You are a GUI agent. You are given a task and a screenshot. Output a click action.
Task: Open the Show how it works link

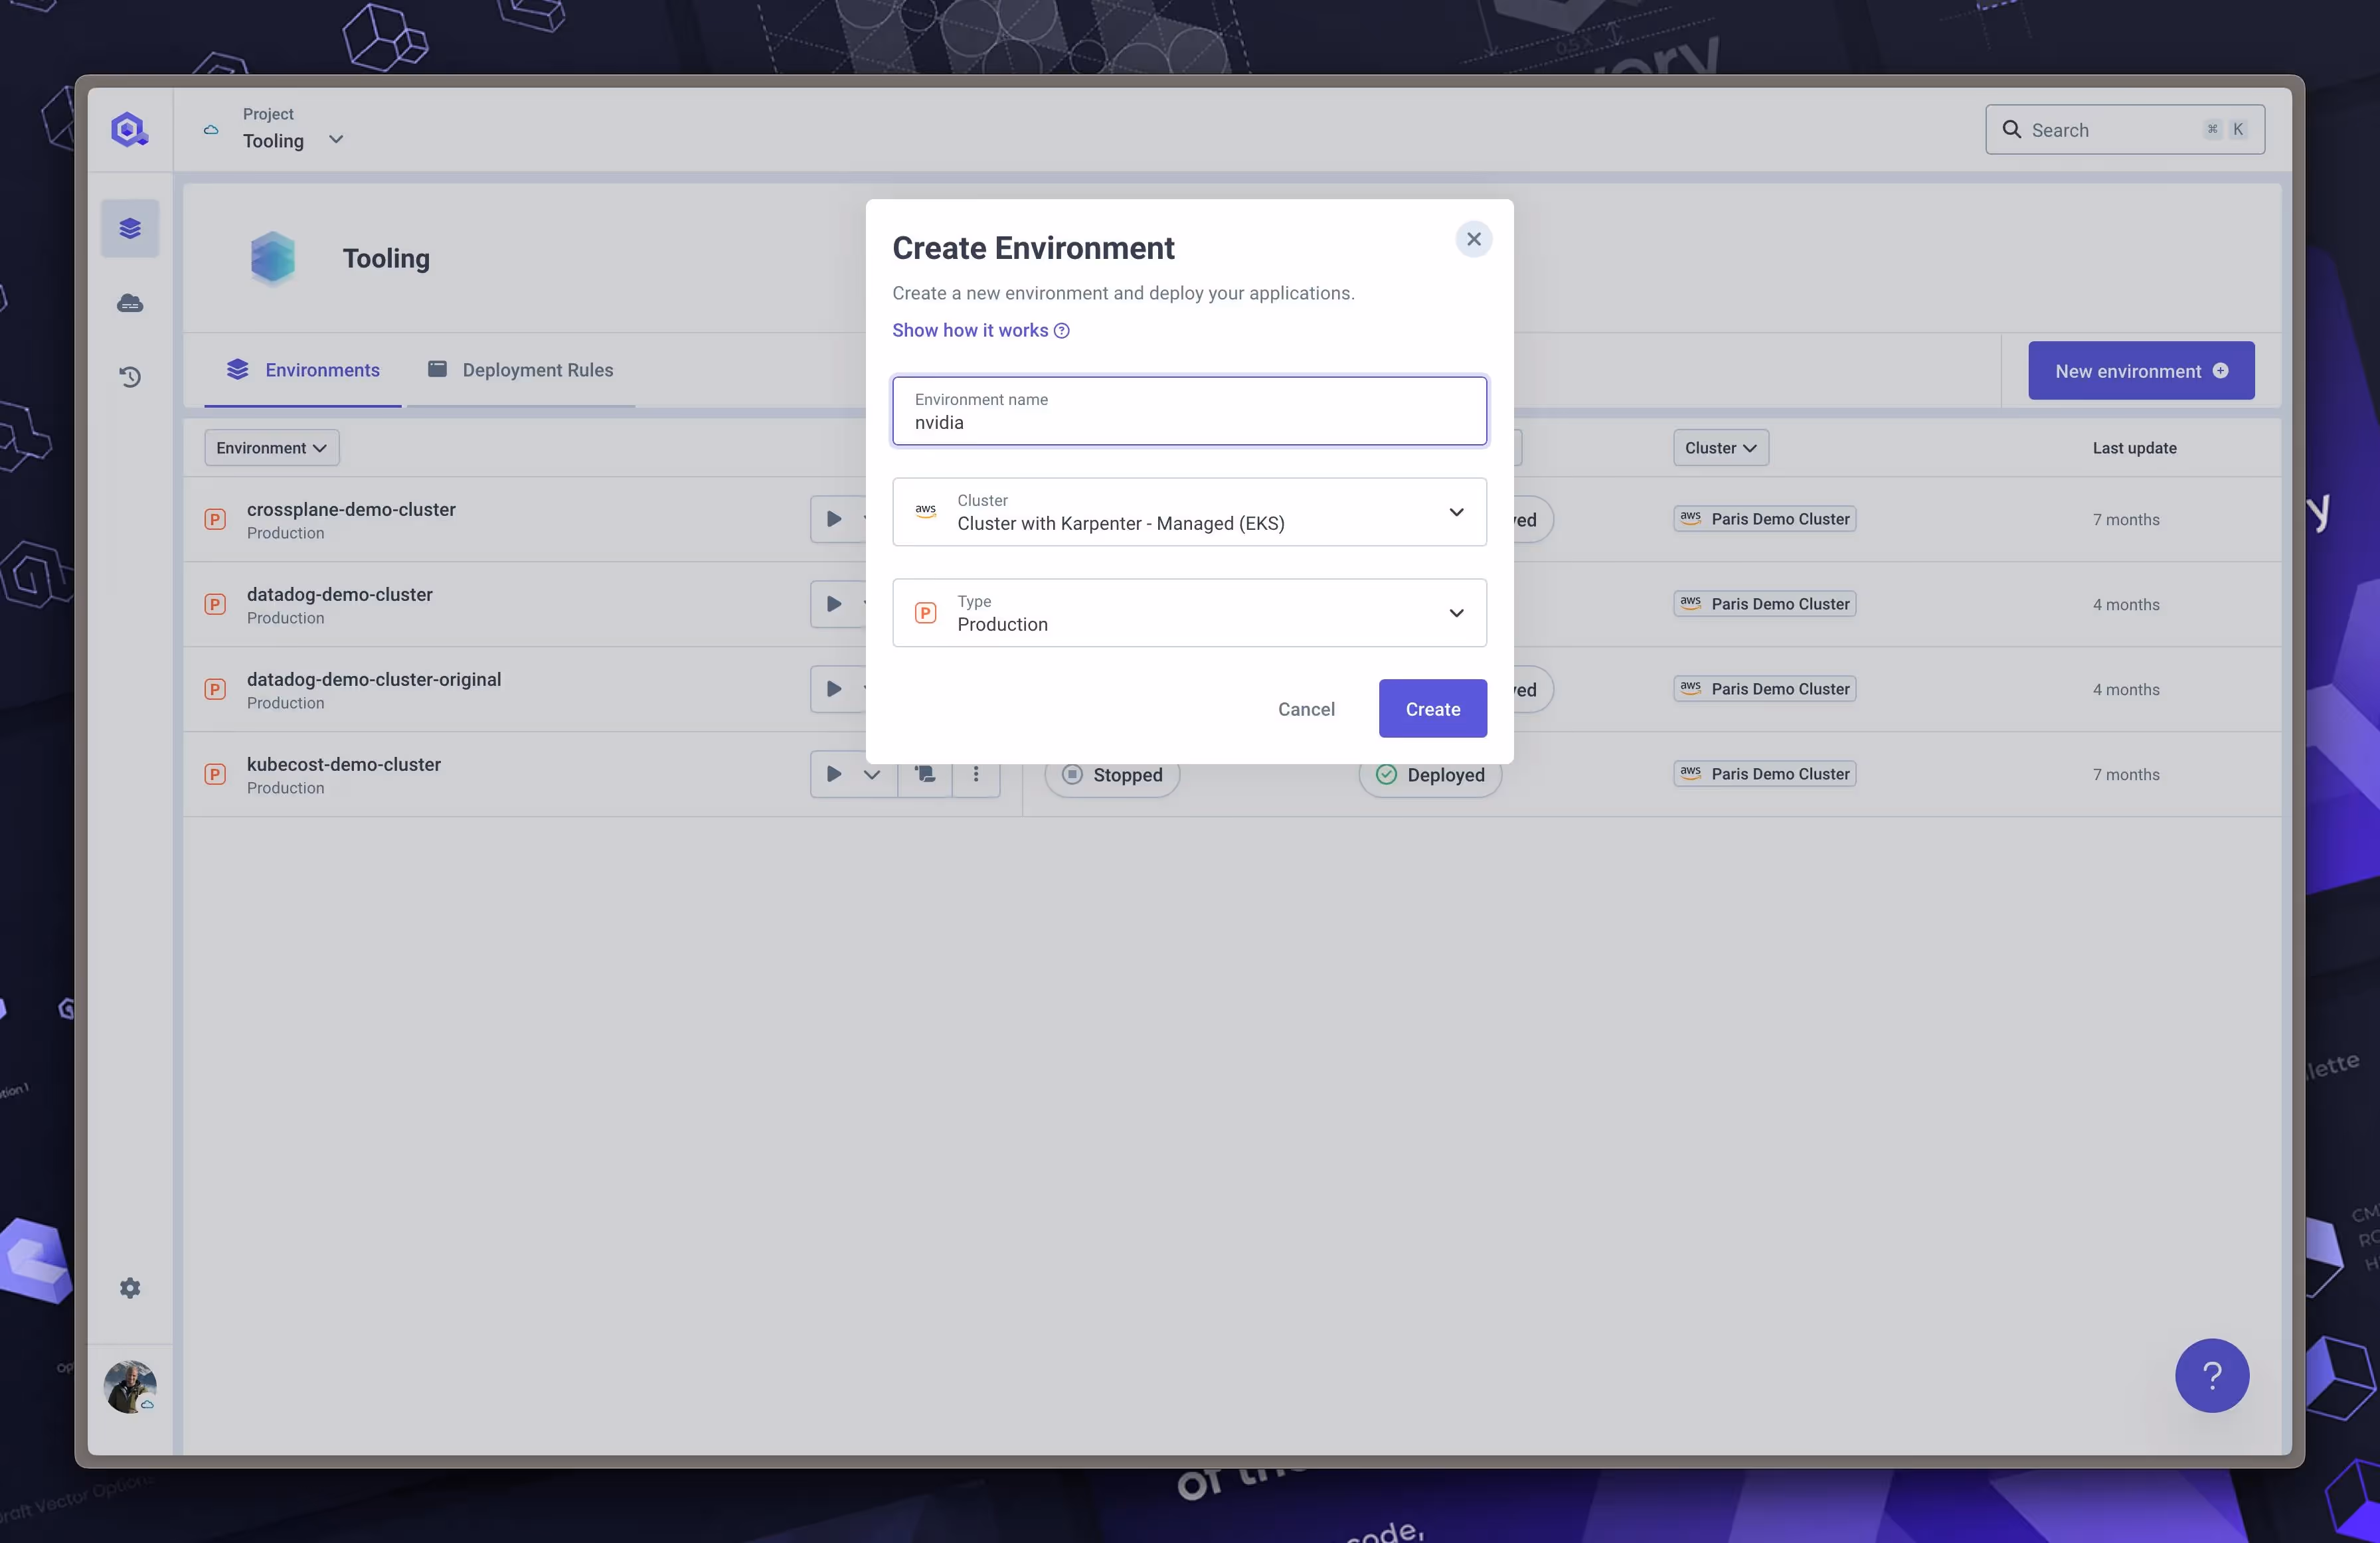969,330
